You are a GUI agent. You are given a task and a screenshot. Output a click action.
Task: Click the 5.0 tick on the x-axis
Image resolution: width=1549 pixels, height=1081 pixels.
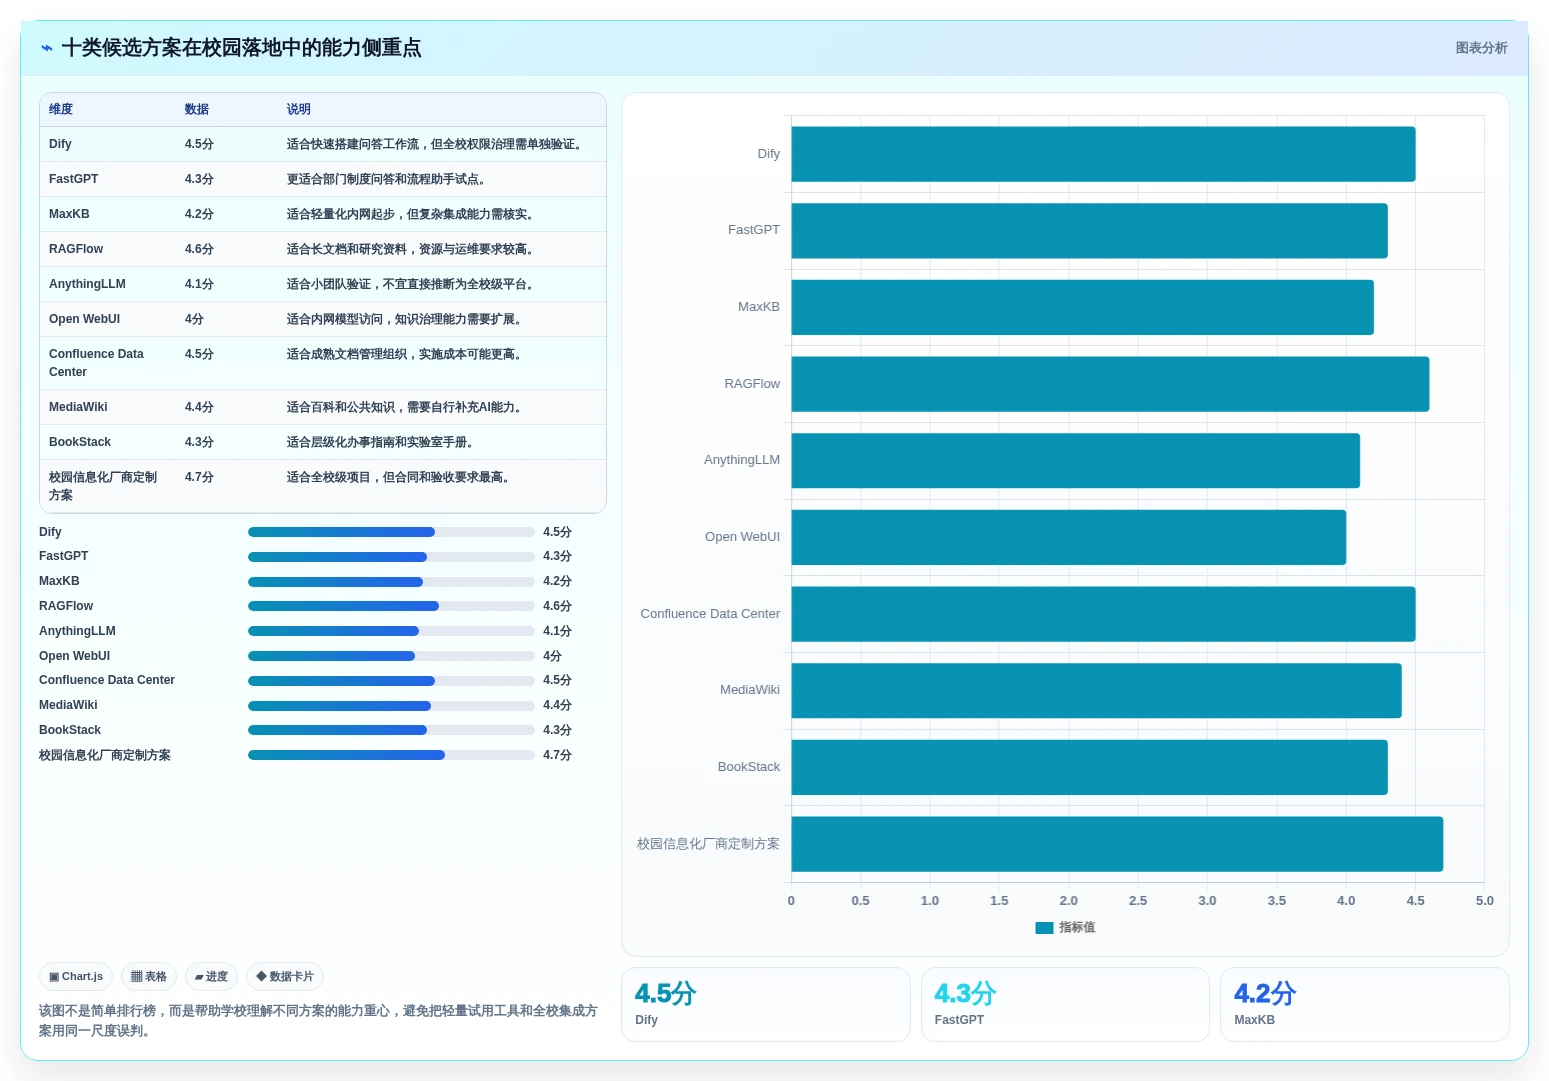coord(1484,901)
